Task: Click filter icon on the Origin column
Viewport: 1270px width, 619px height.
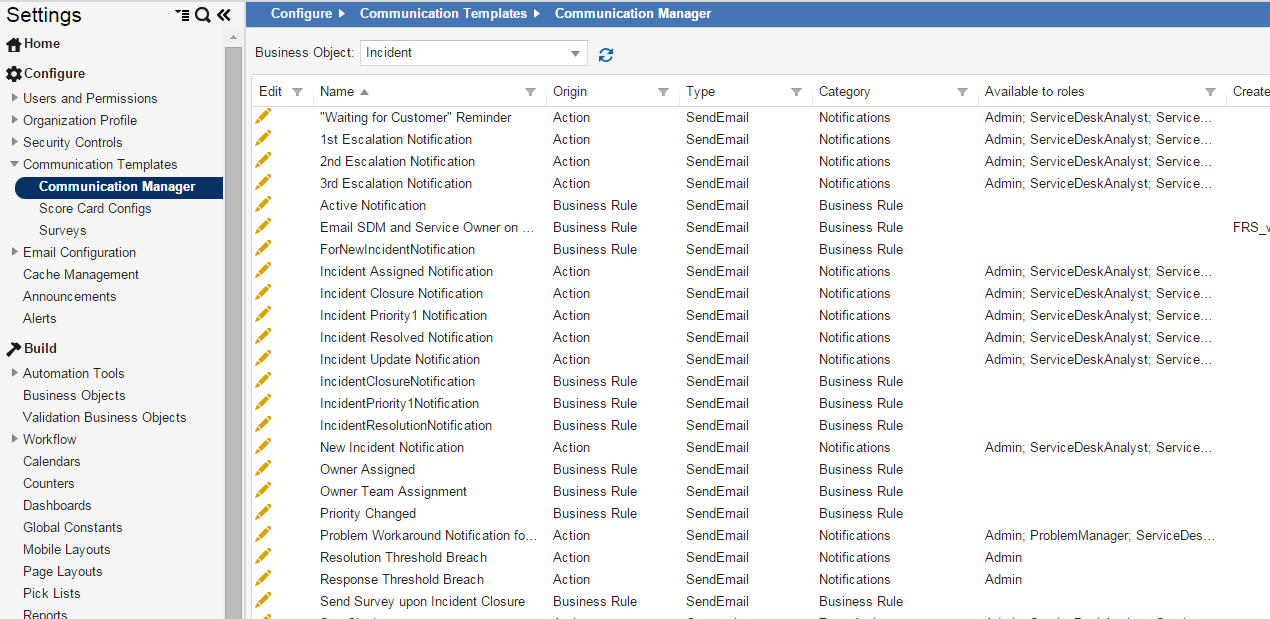Action: pos(663,92)
